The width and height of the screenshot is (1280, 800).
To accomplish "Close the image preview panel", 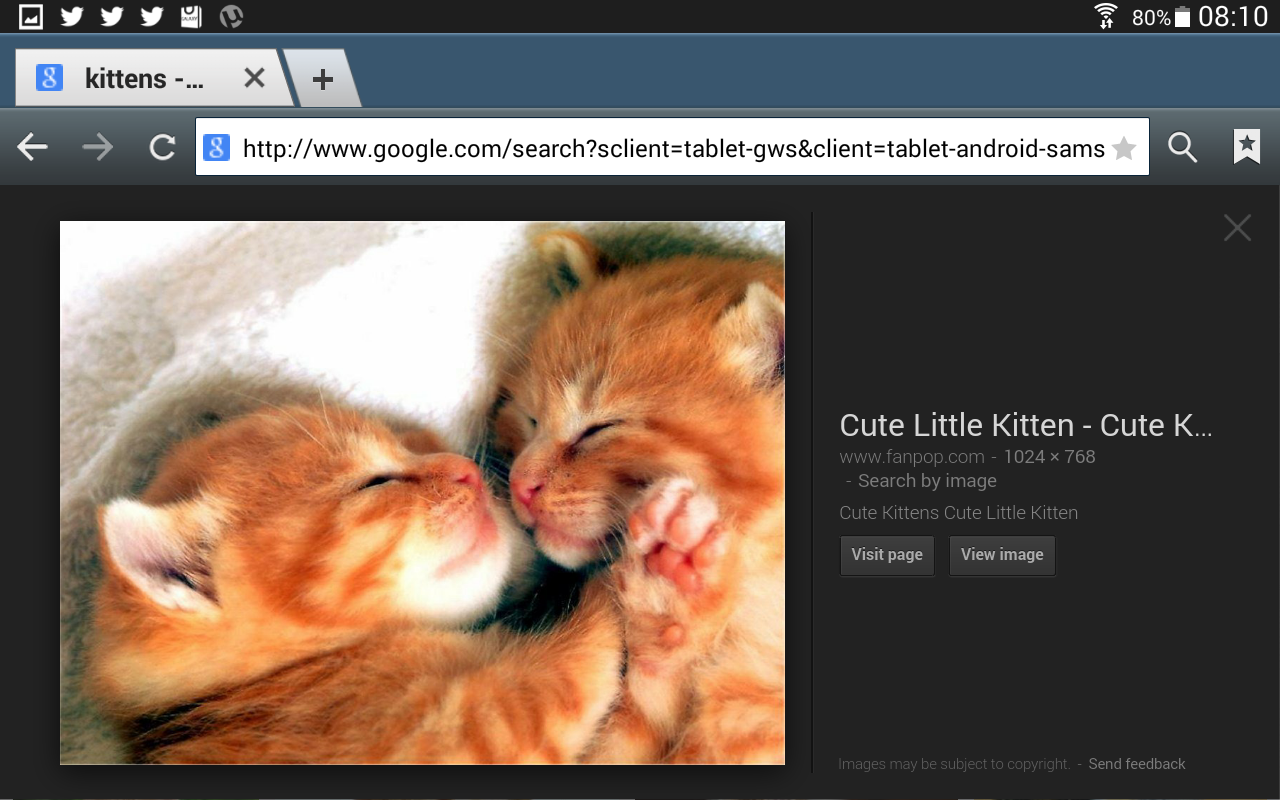I will (1237, 228).
